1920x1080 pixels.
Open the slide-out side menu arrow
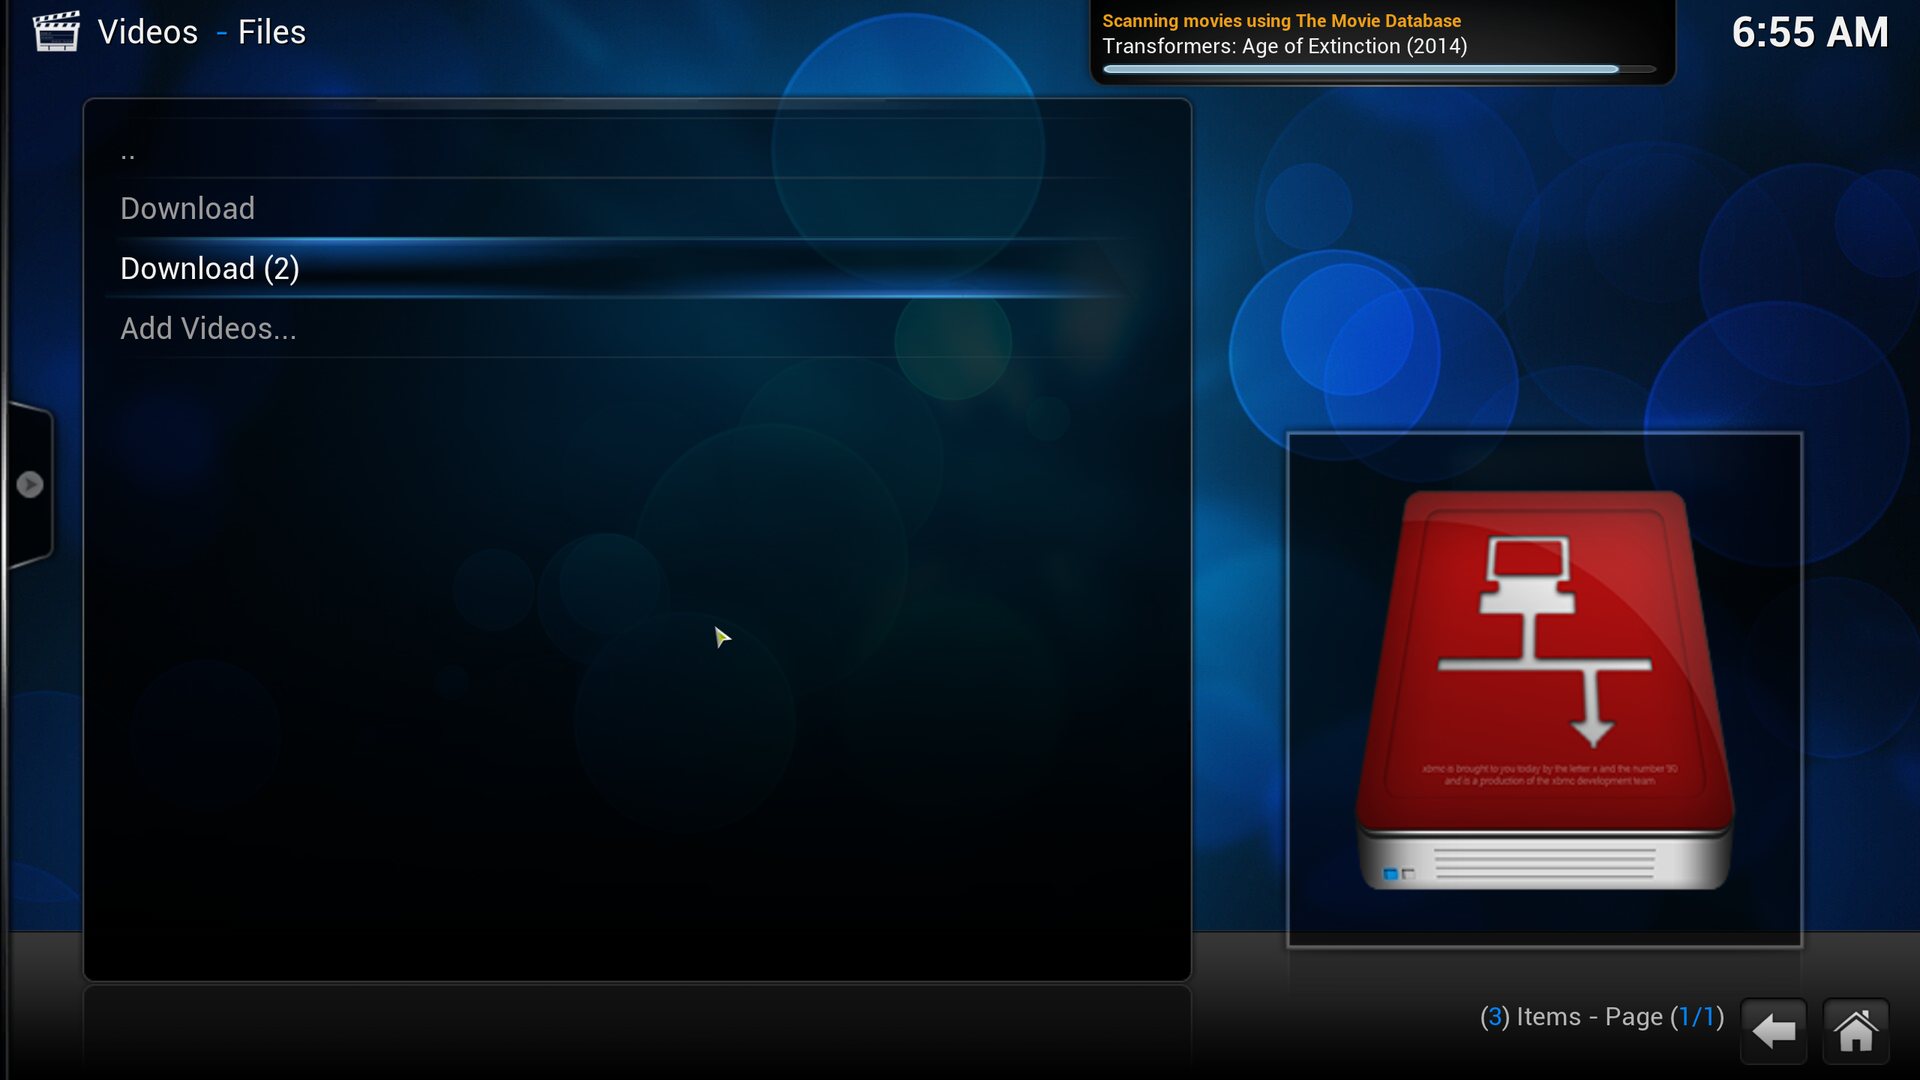(x=30, y=485)
